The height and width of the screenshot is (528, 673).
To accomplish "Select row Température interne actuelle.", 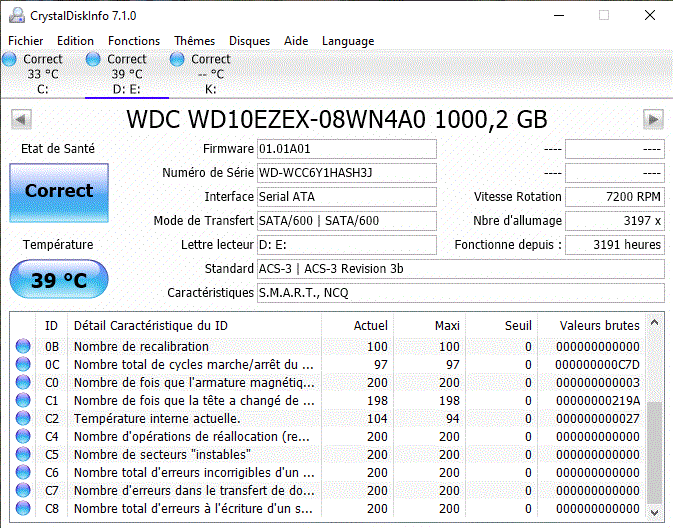I will (329, 419).
